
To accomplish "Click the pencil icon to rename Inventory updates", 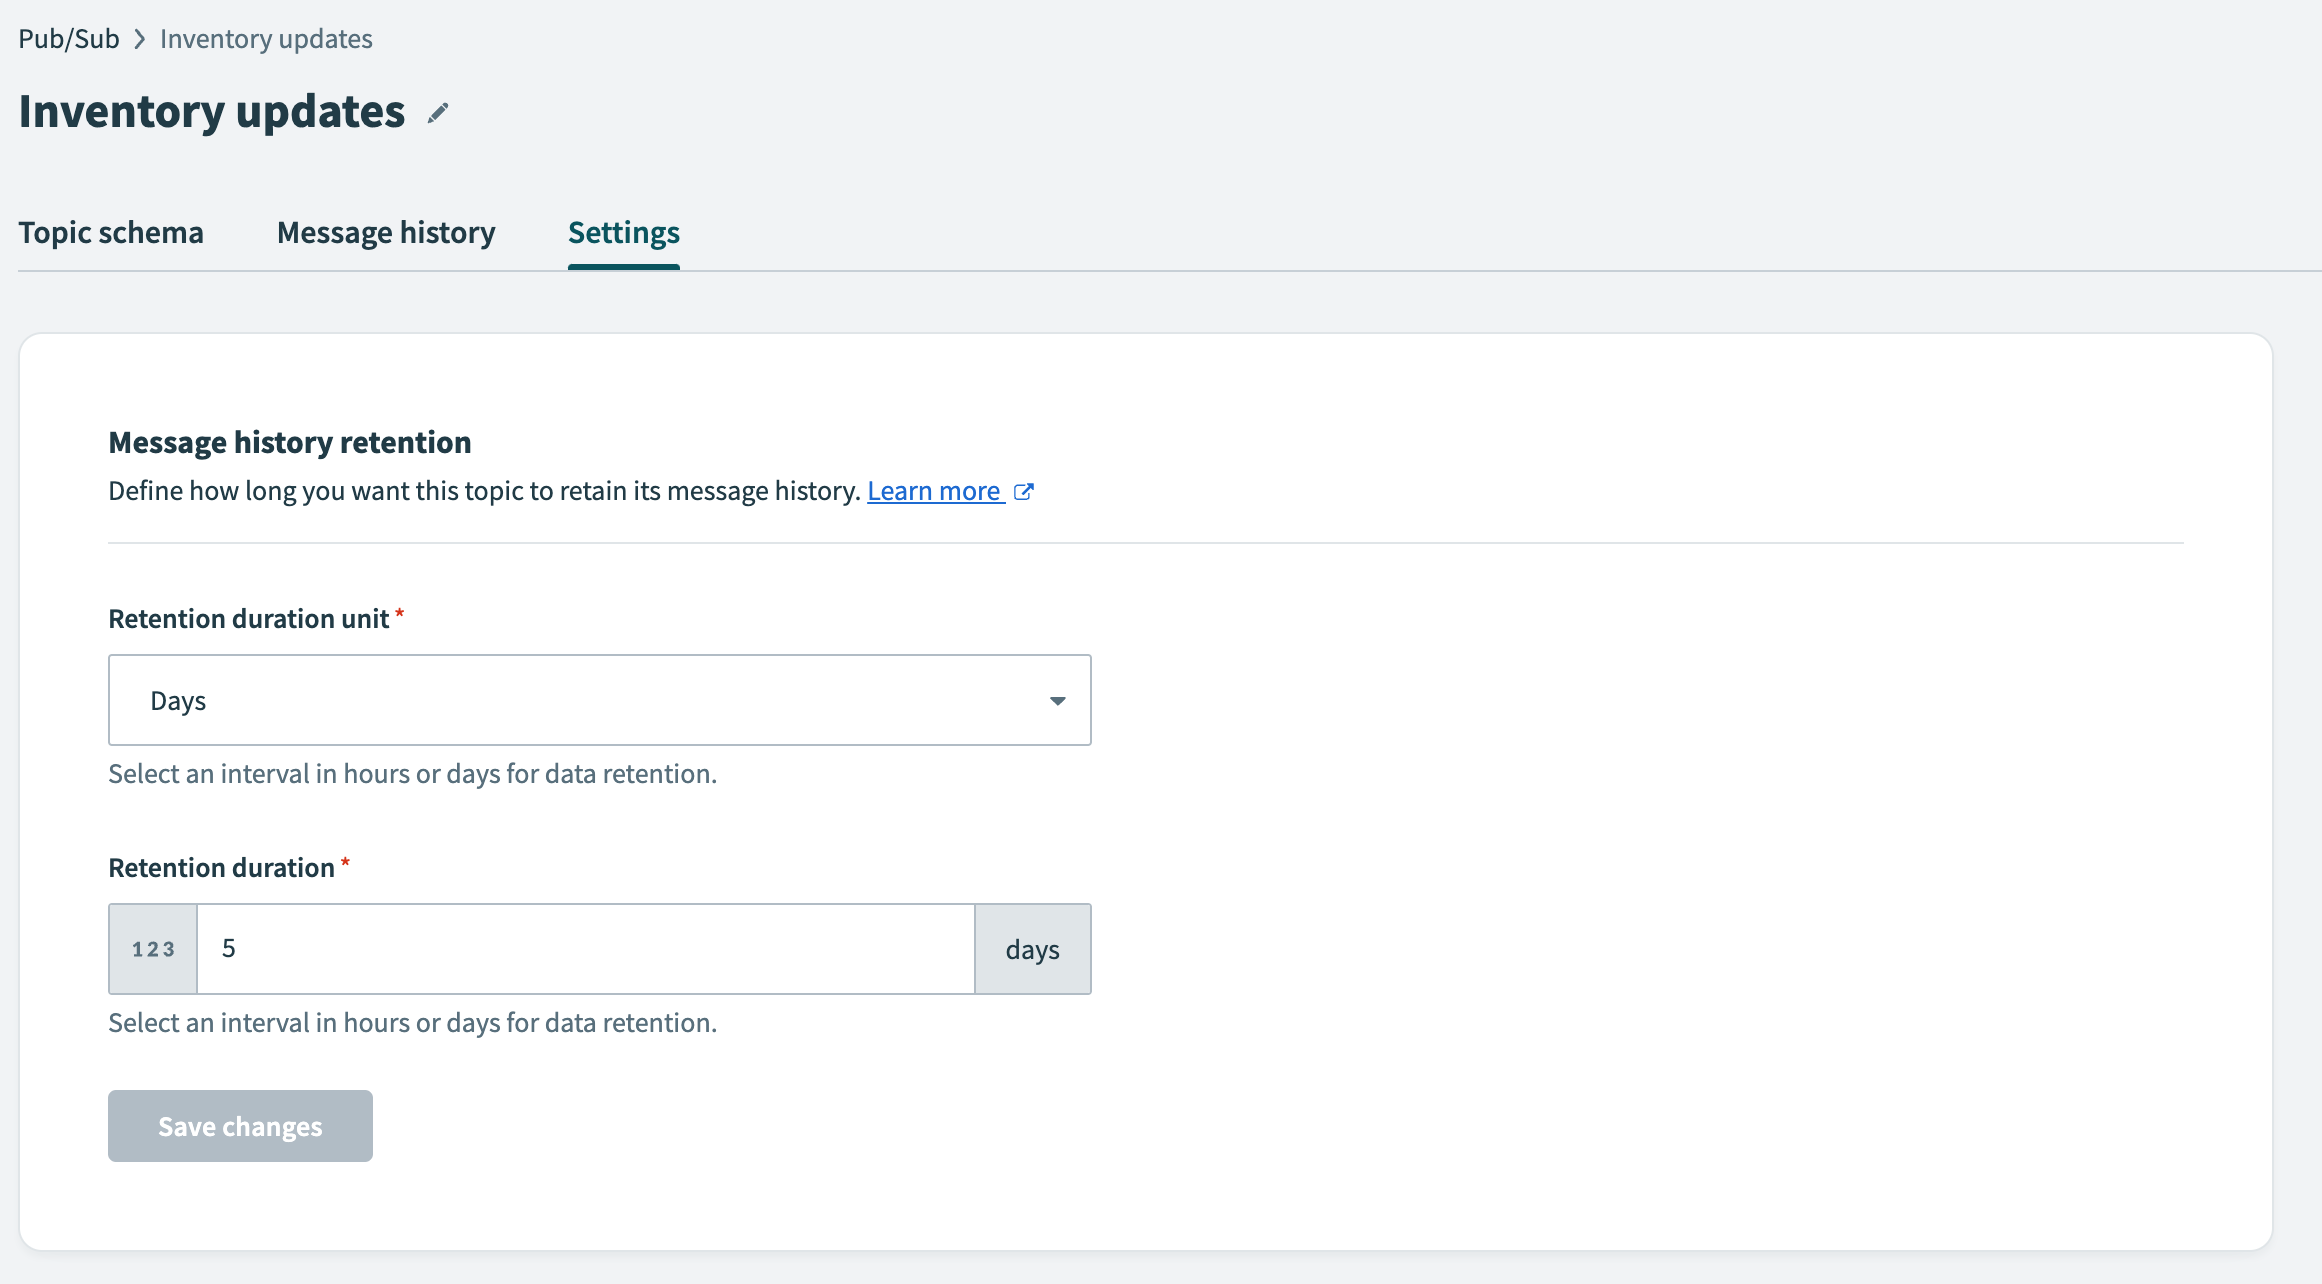I will (438, 113).
